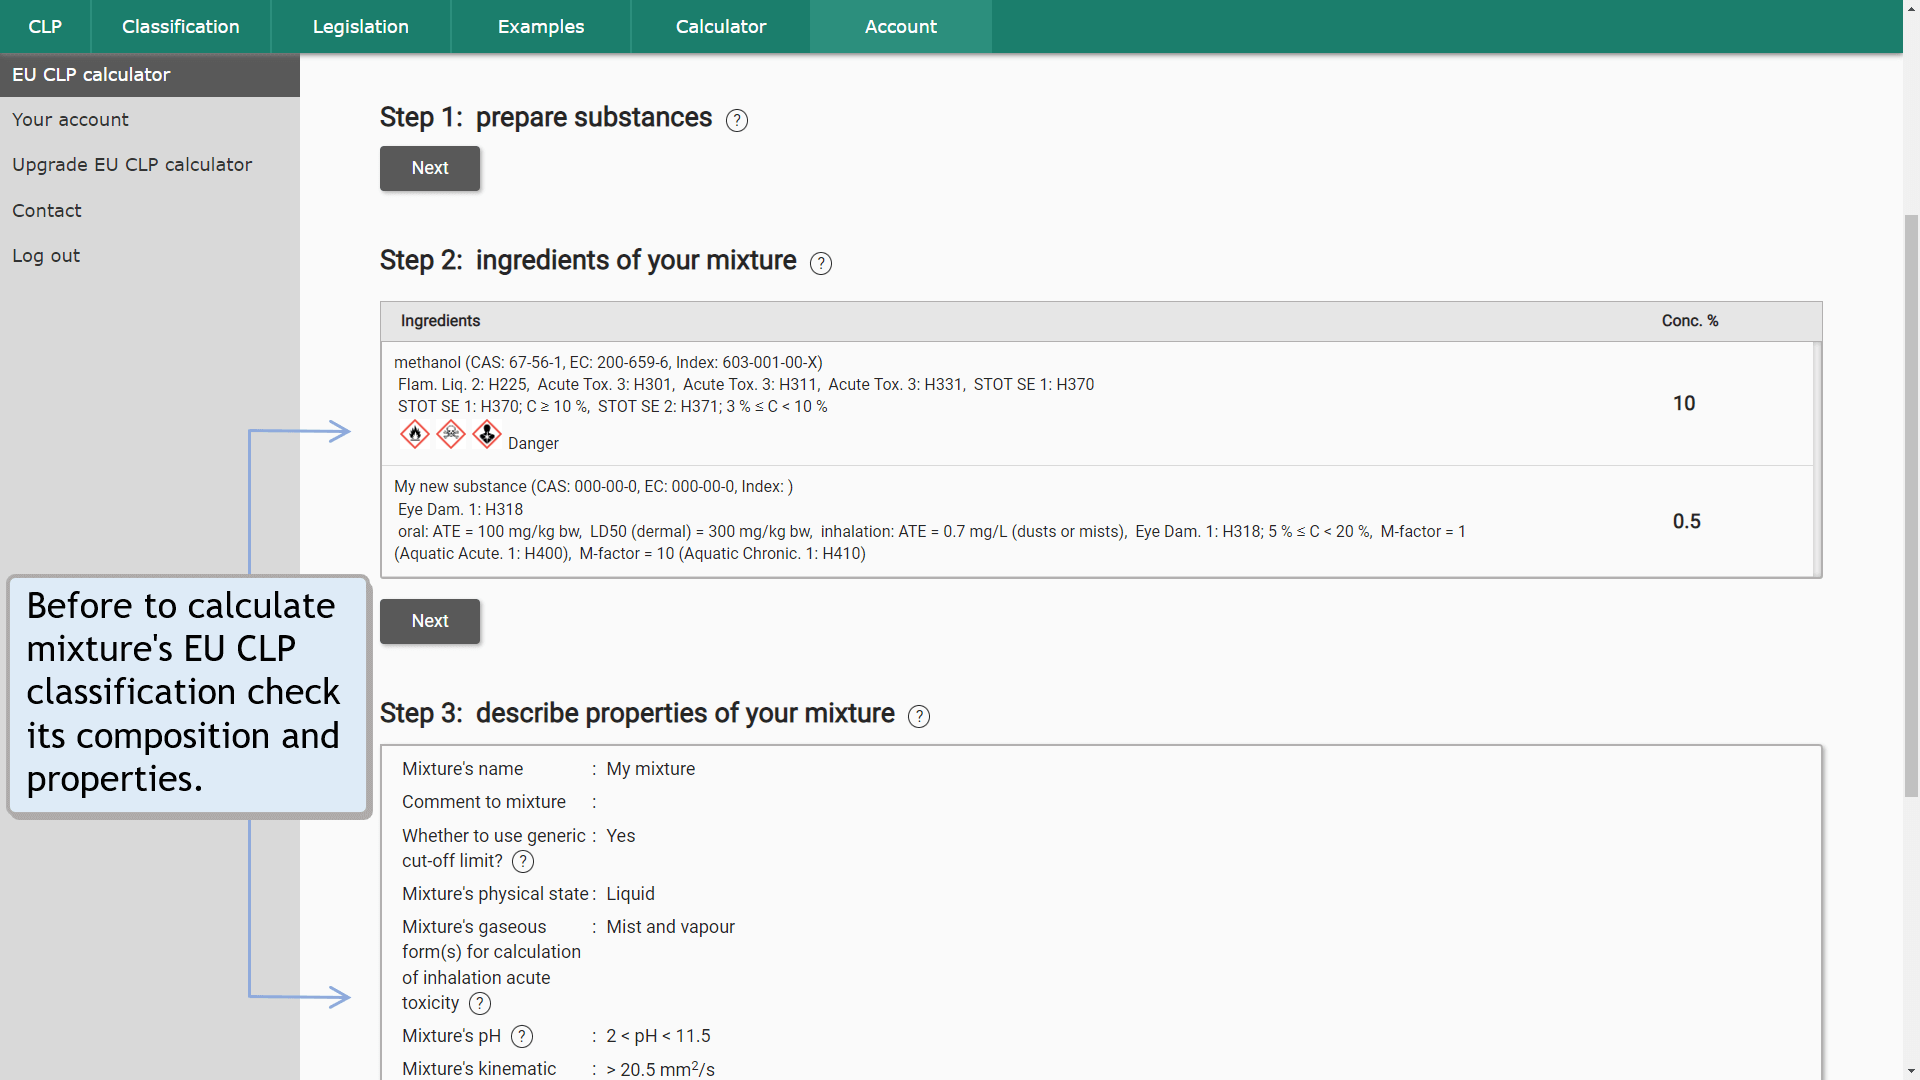Scroll down to view more mixture properties
The image size is (1920, 1080).
coord(1908,1068)
